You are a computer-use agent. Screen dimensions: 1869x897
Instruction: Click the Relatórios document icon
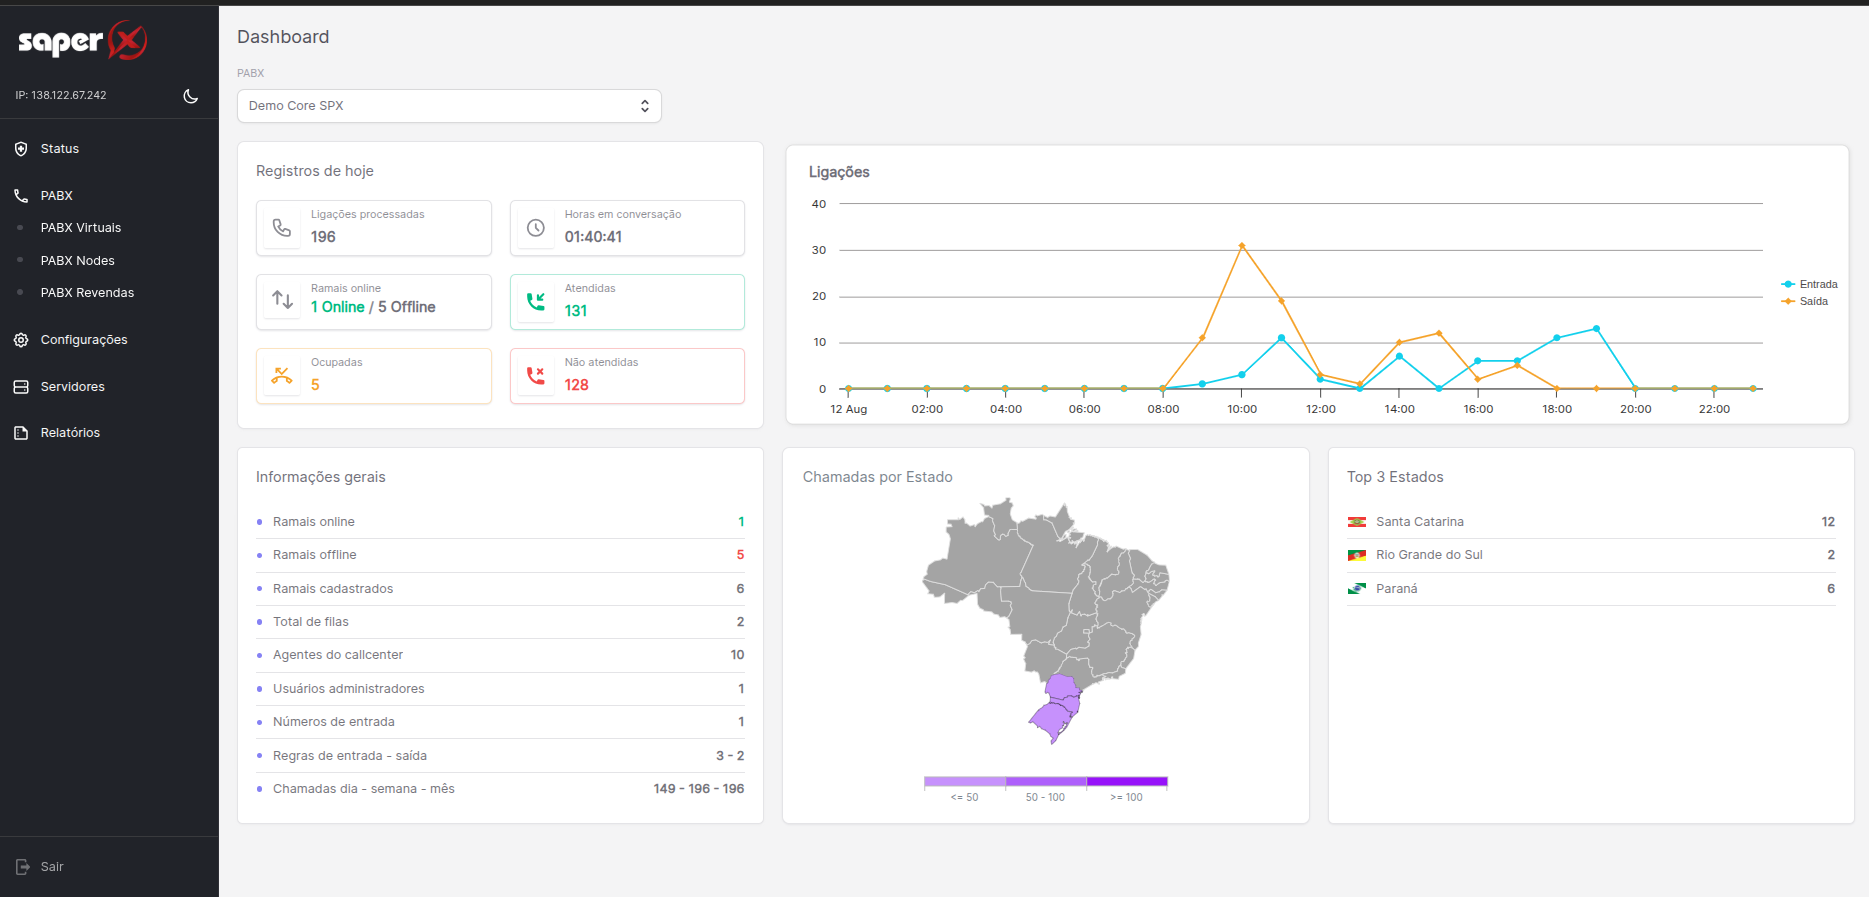(21, 433)
